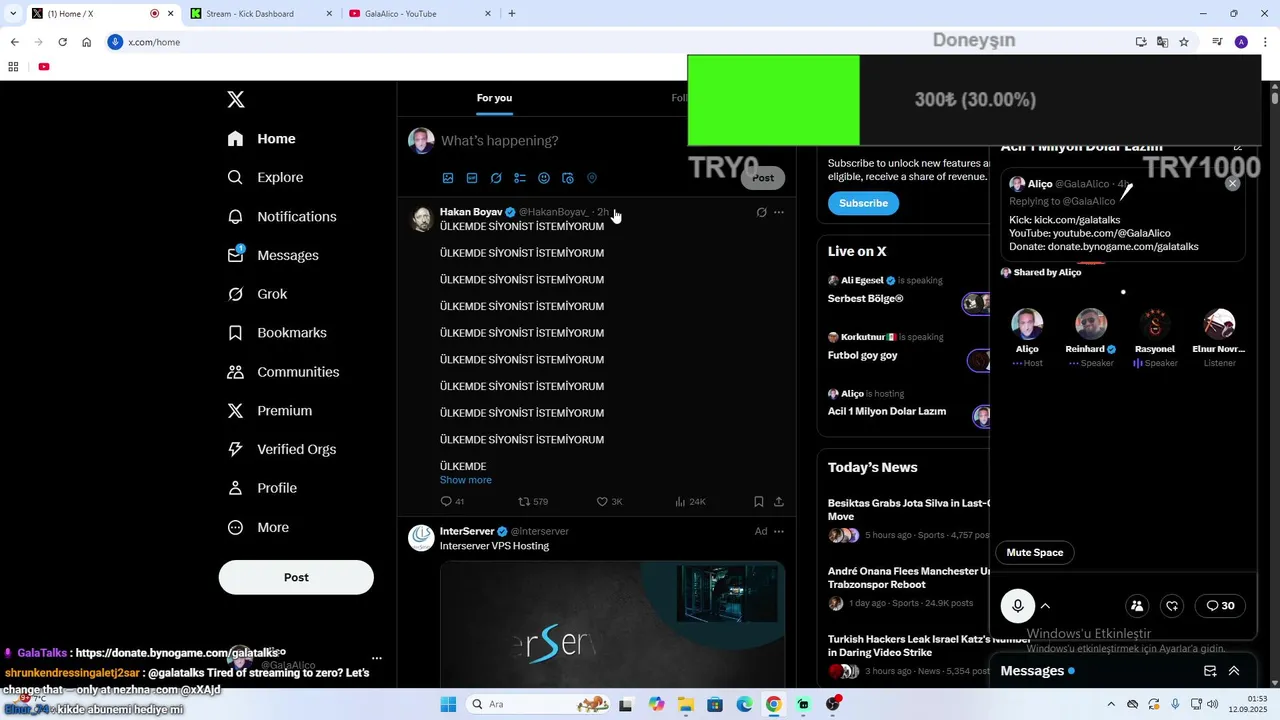
Task: Open Communities in X sidebar
Action: click(283, 372)
